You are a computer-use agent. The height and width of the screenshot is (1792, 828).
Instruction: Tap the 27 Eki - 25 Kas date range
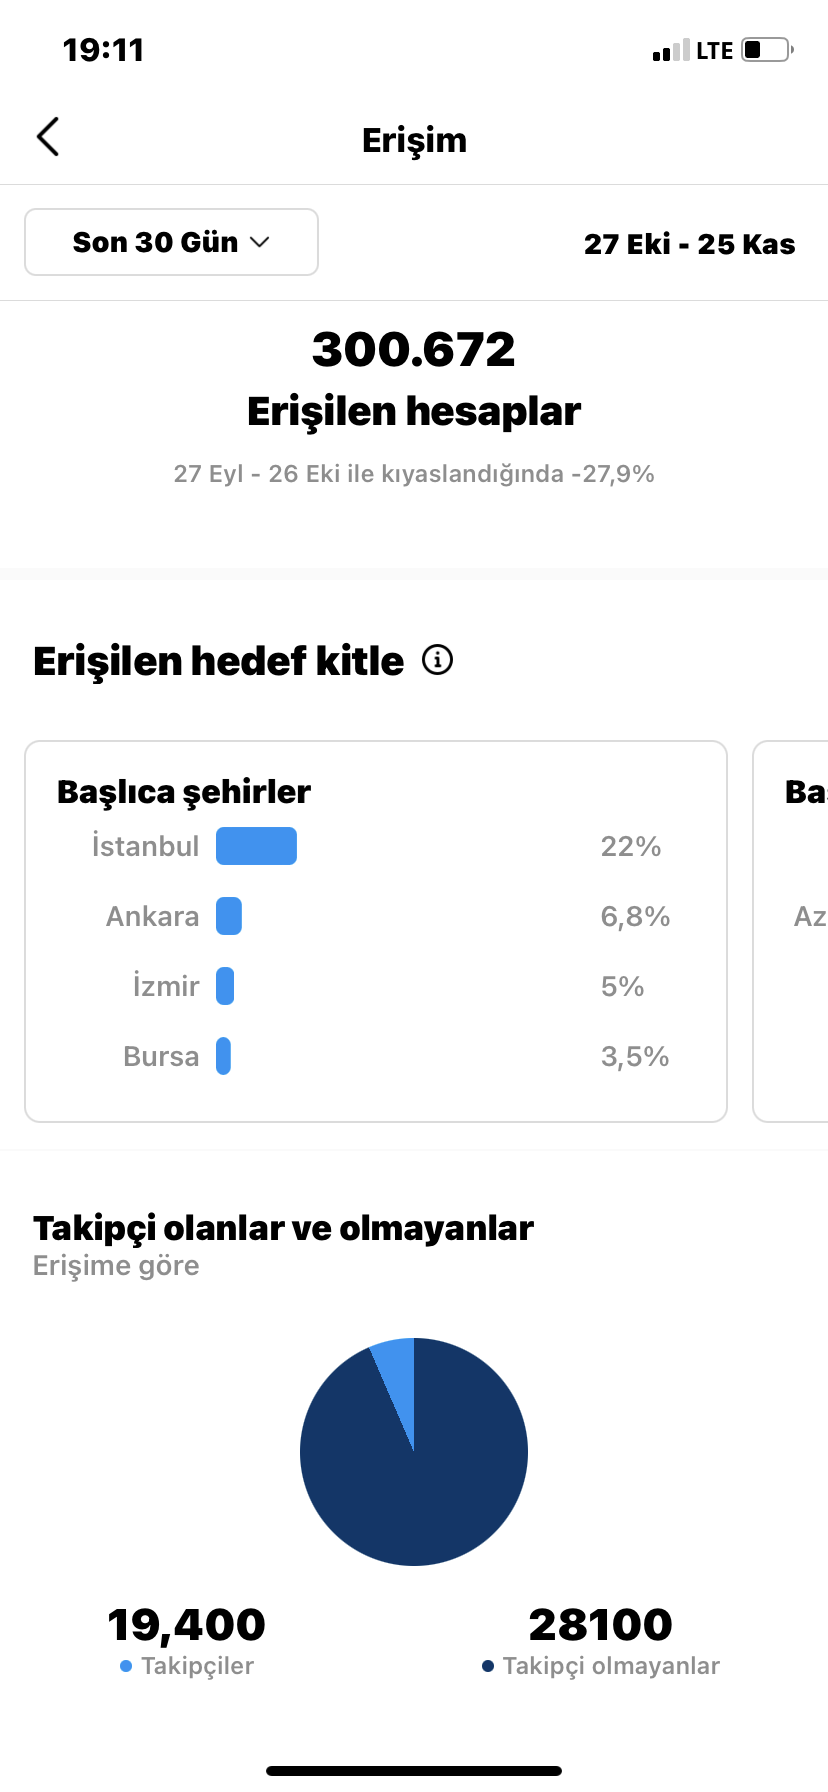coord(690,244)
